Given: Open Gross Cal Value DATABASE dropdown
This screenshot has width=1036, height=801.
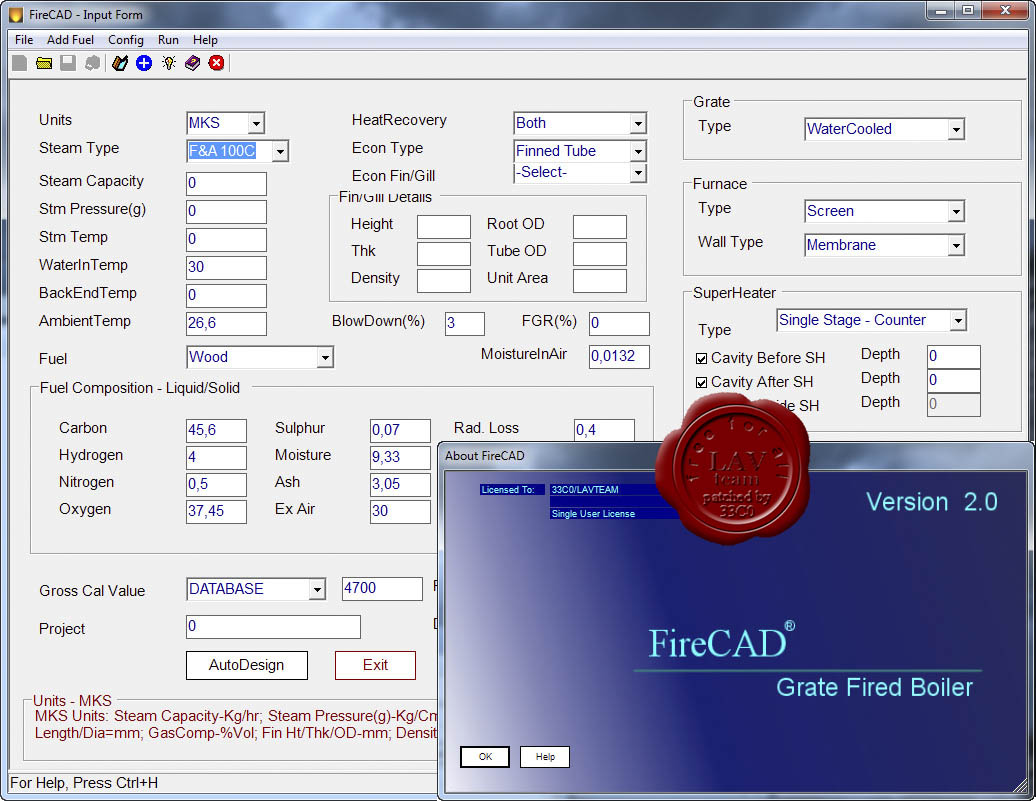Looking at the screenshot, I should pyautogui.click(x=318, y=589).
